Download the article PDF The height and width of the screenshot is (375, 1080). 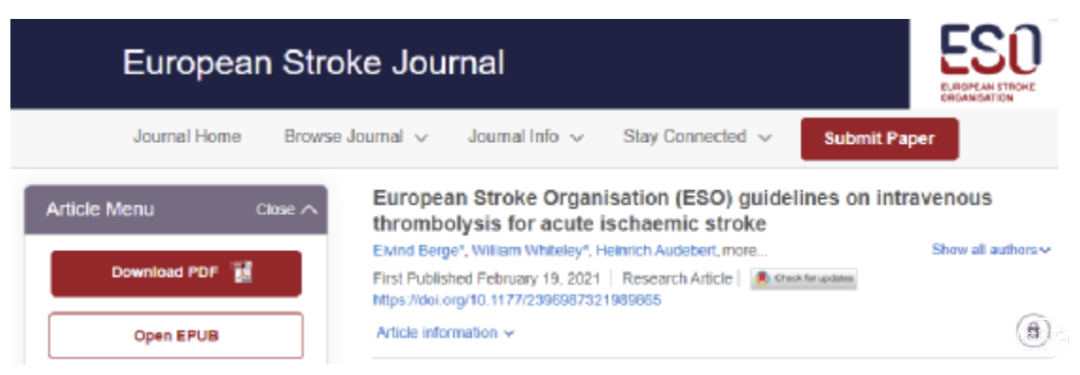point(176,274)
